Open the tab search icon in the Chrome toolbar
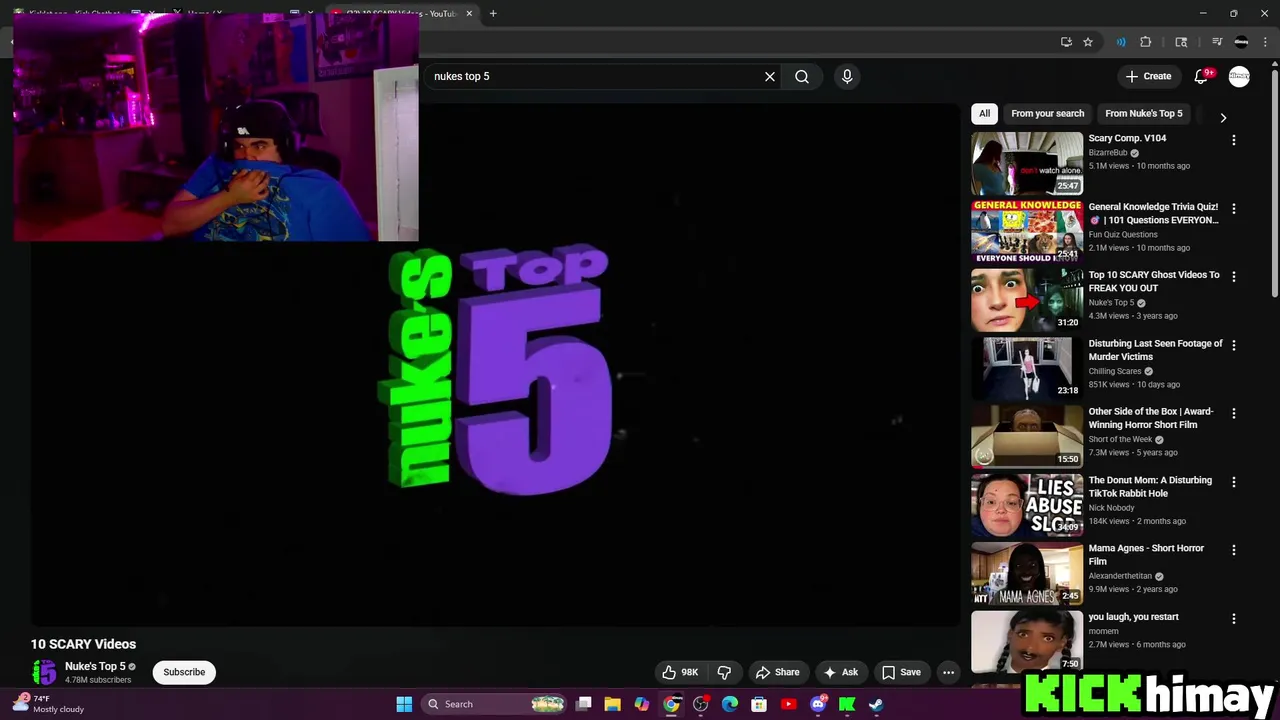This screenshot has height=720, width=1280. 1181,42
